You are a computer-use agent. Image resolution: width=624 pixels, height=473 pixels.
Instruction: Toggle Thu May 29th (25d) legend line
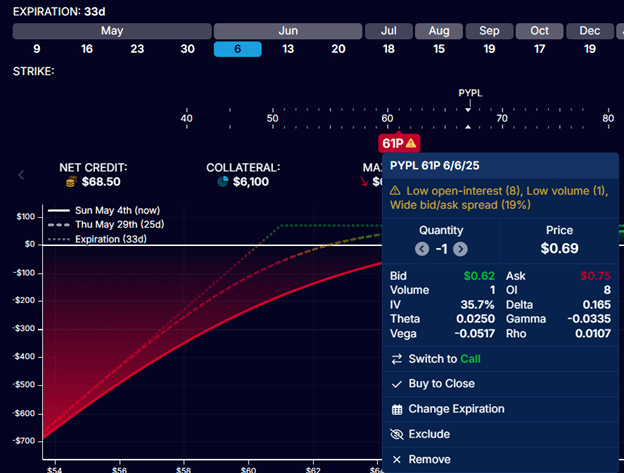[x=106, y=225]
